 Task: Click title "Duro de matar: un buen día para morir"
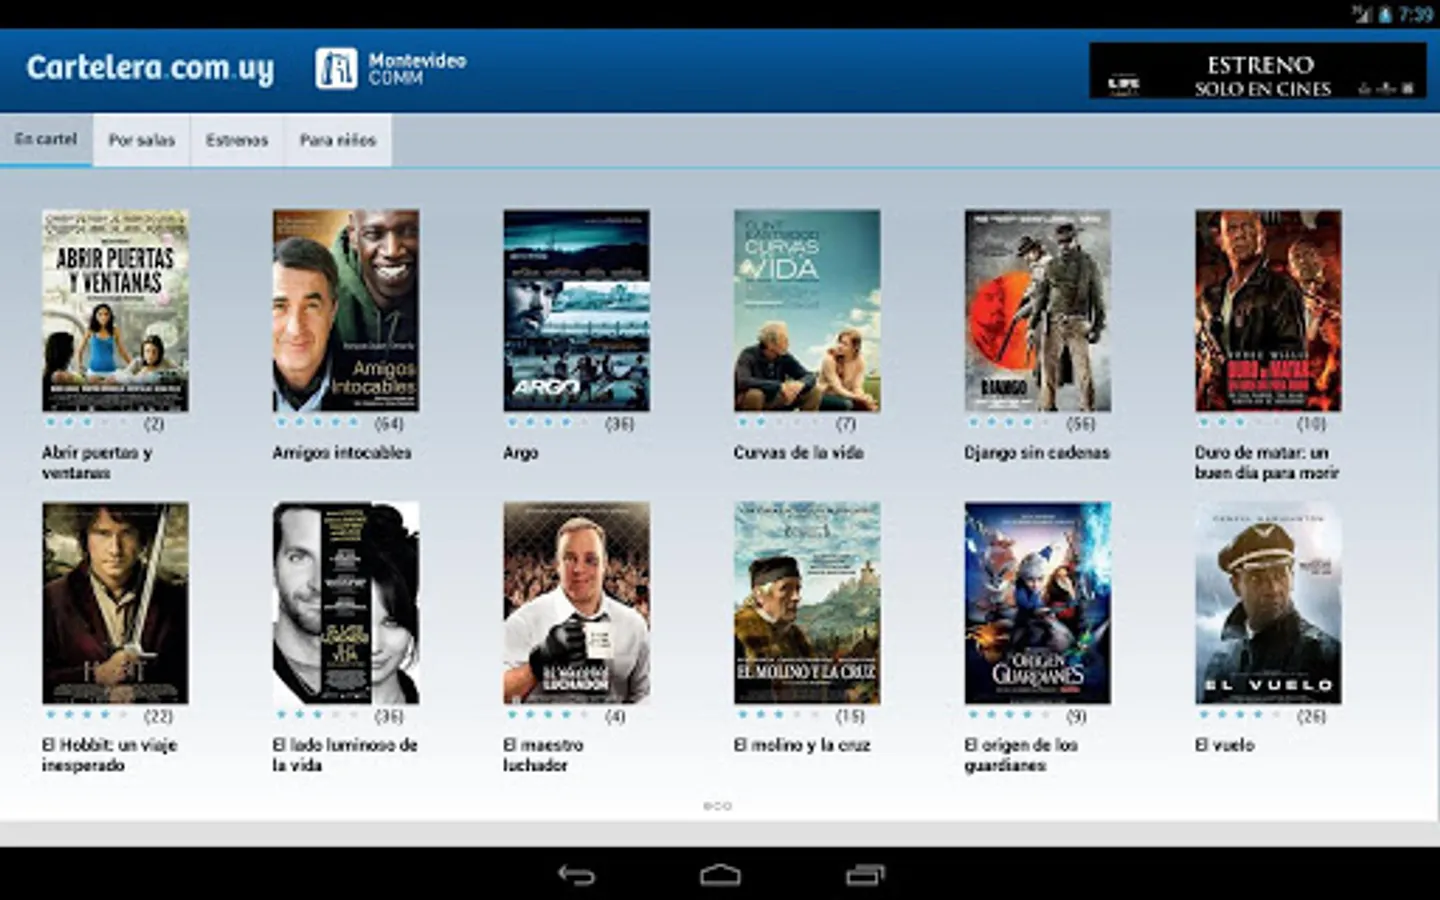1266,462
